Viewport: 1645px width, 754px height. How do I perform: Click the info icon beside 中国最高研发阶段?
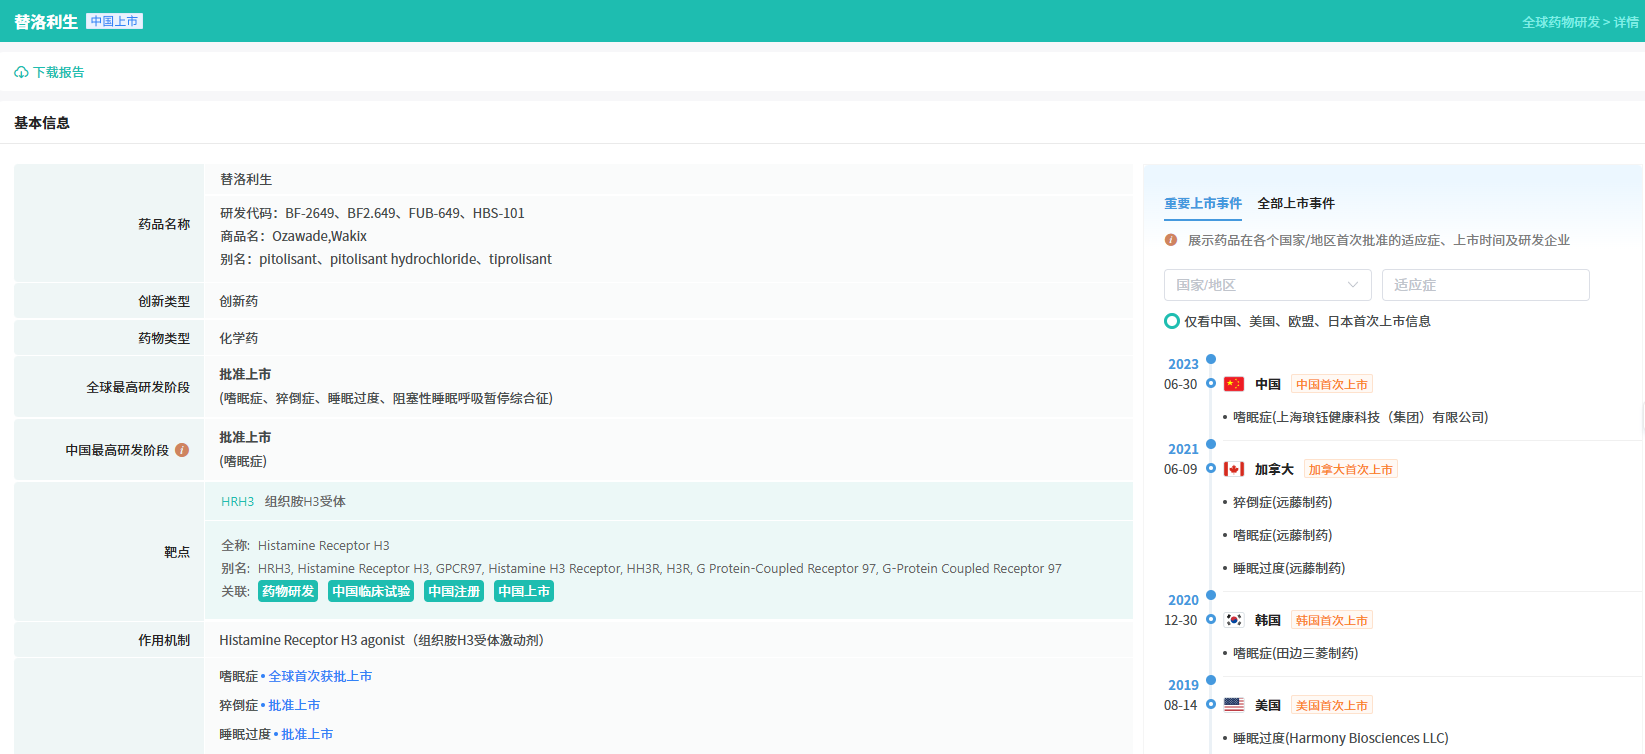(182, 450)
